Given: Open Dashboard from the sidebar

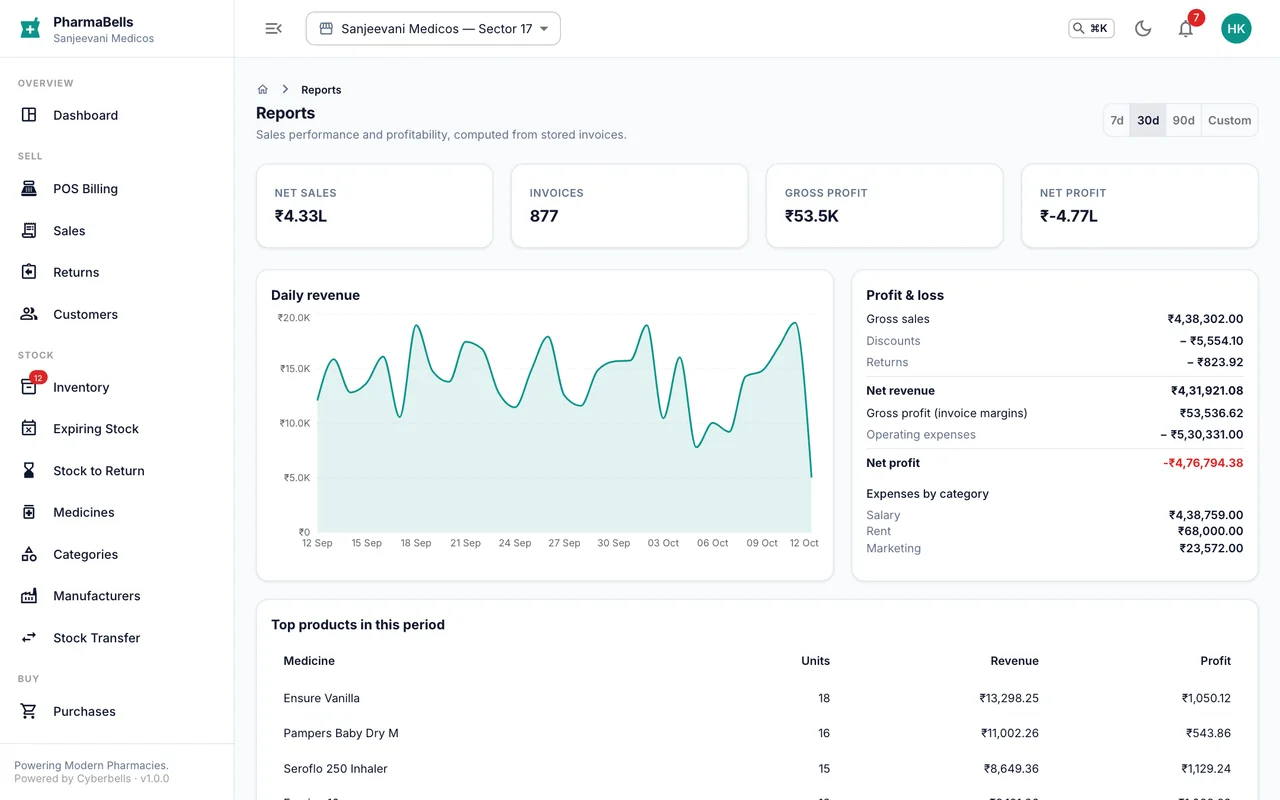Looking at the screenshot, I should (x=117, y=115).
